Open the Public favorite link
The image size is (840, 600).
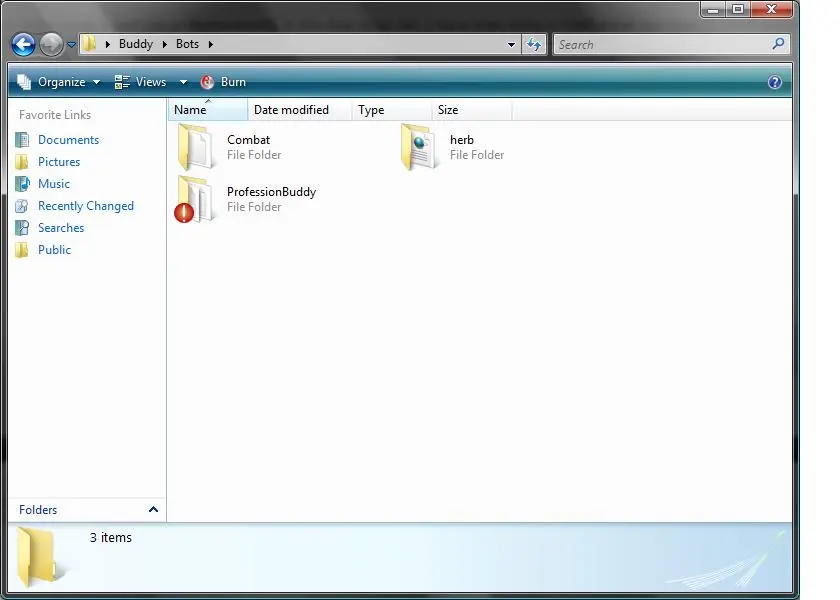pyautogui.click(x=54, y=250)
